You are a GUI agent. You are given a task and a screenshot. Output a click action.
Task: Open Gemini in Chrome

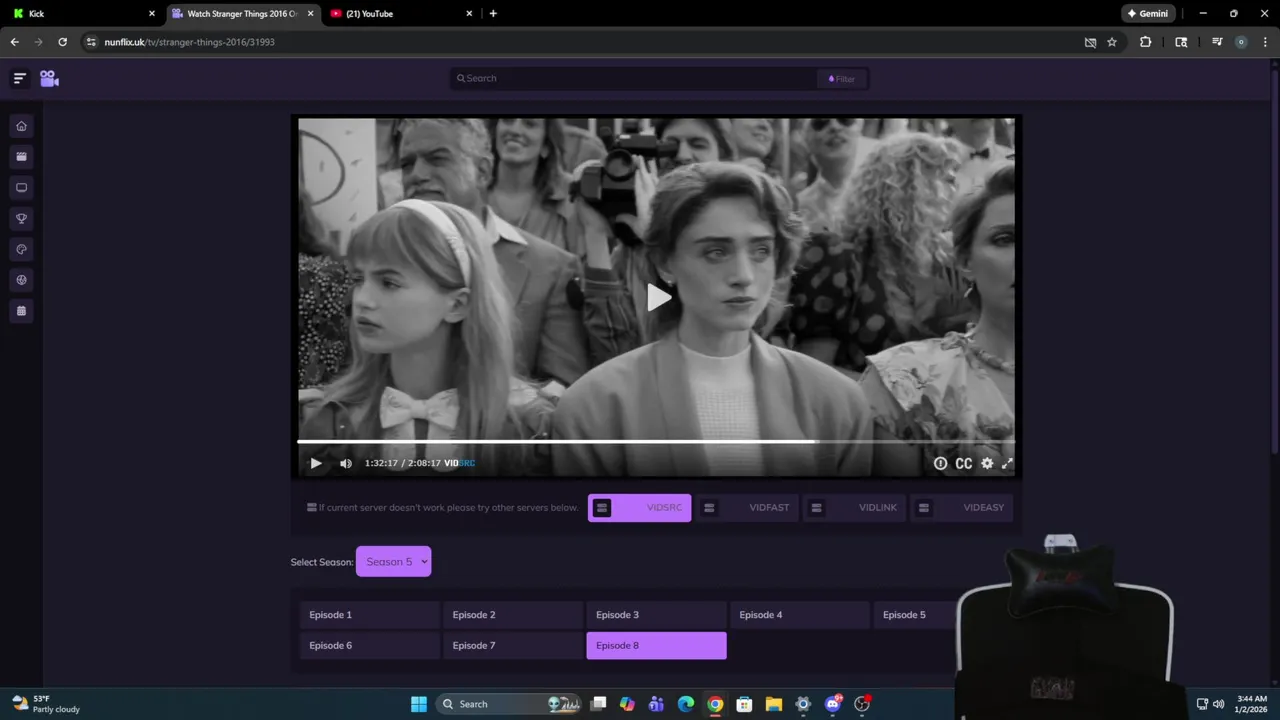pyautogui.click(x=1147, y=14)
